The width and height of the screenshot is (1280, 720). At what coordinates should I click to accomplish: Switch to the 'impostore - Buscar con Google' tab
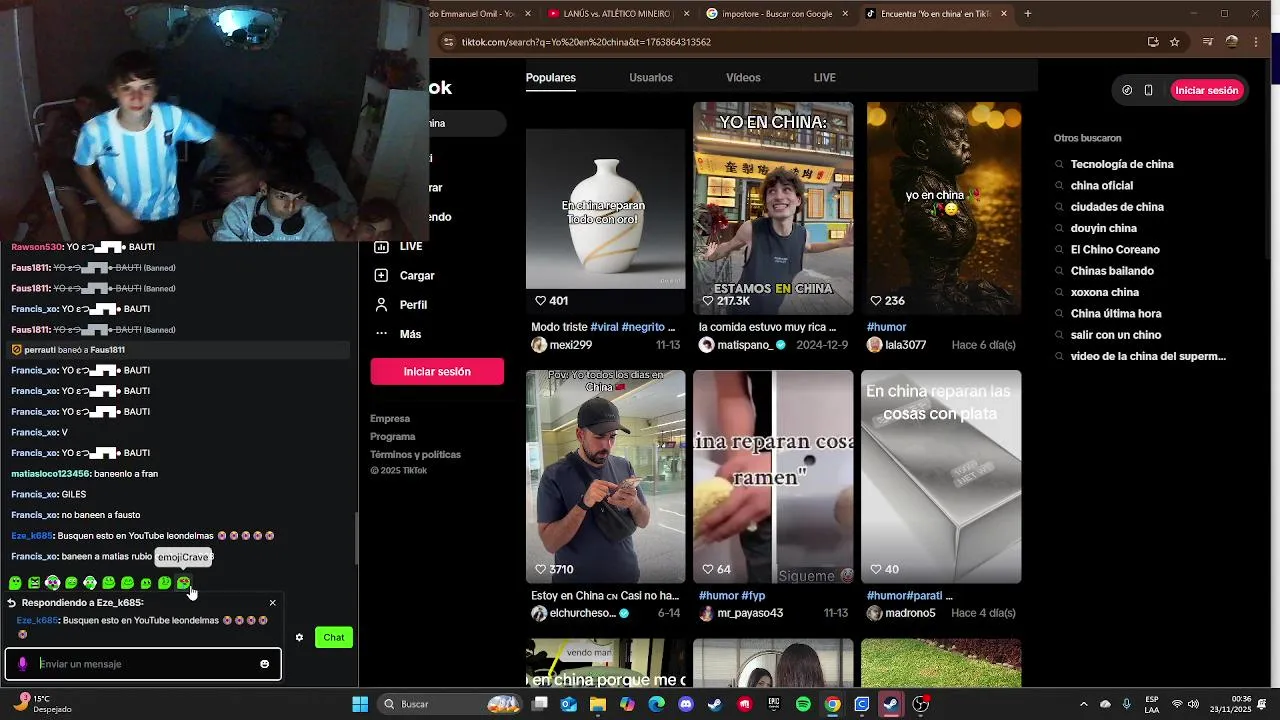[777, 14]
